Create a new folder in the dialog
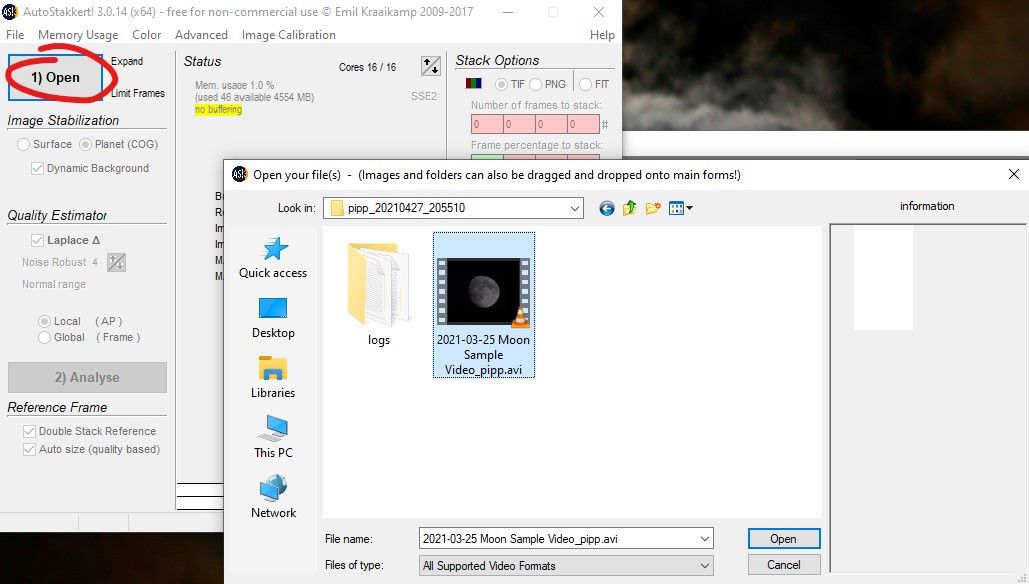Viewport: 1029px width, 584px height. point(653,209)
